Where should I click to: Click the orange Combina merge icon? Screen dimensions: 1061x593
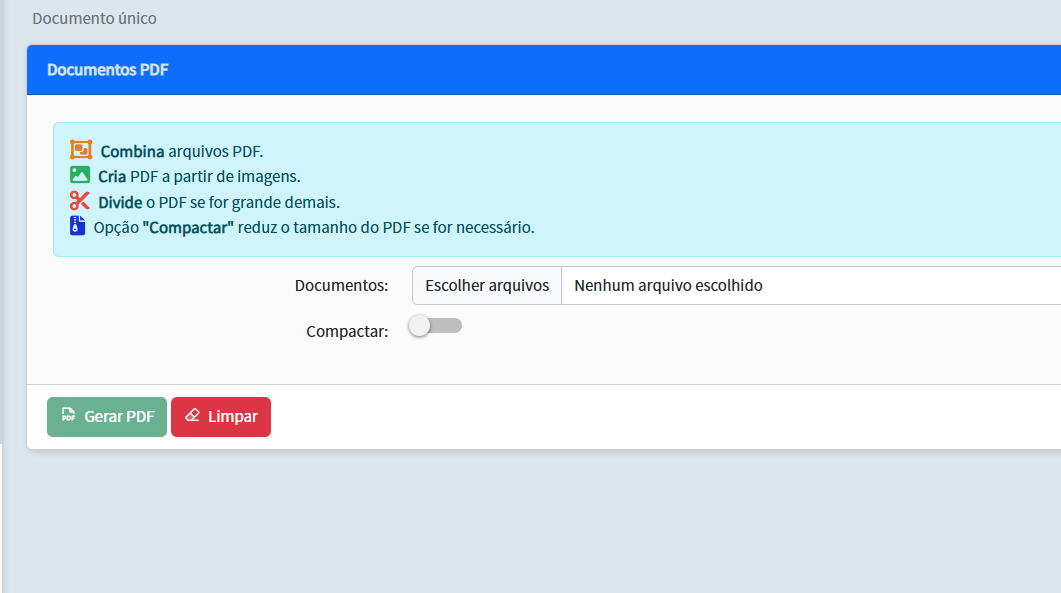point(79,149)
